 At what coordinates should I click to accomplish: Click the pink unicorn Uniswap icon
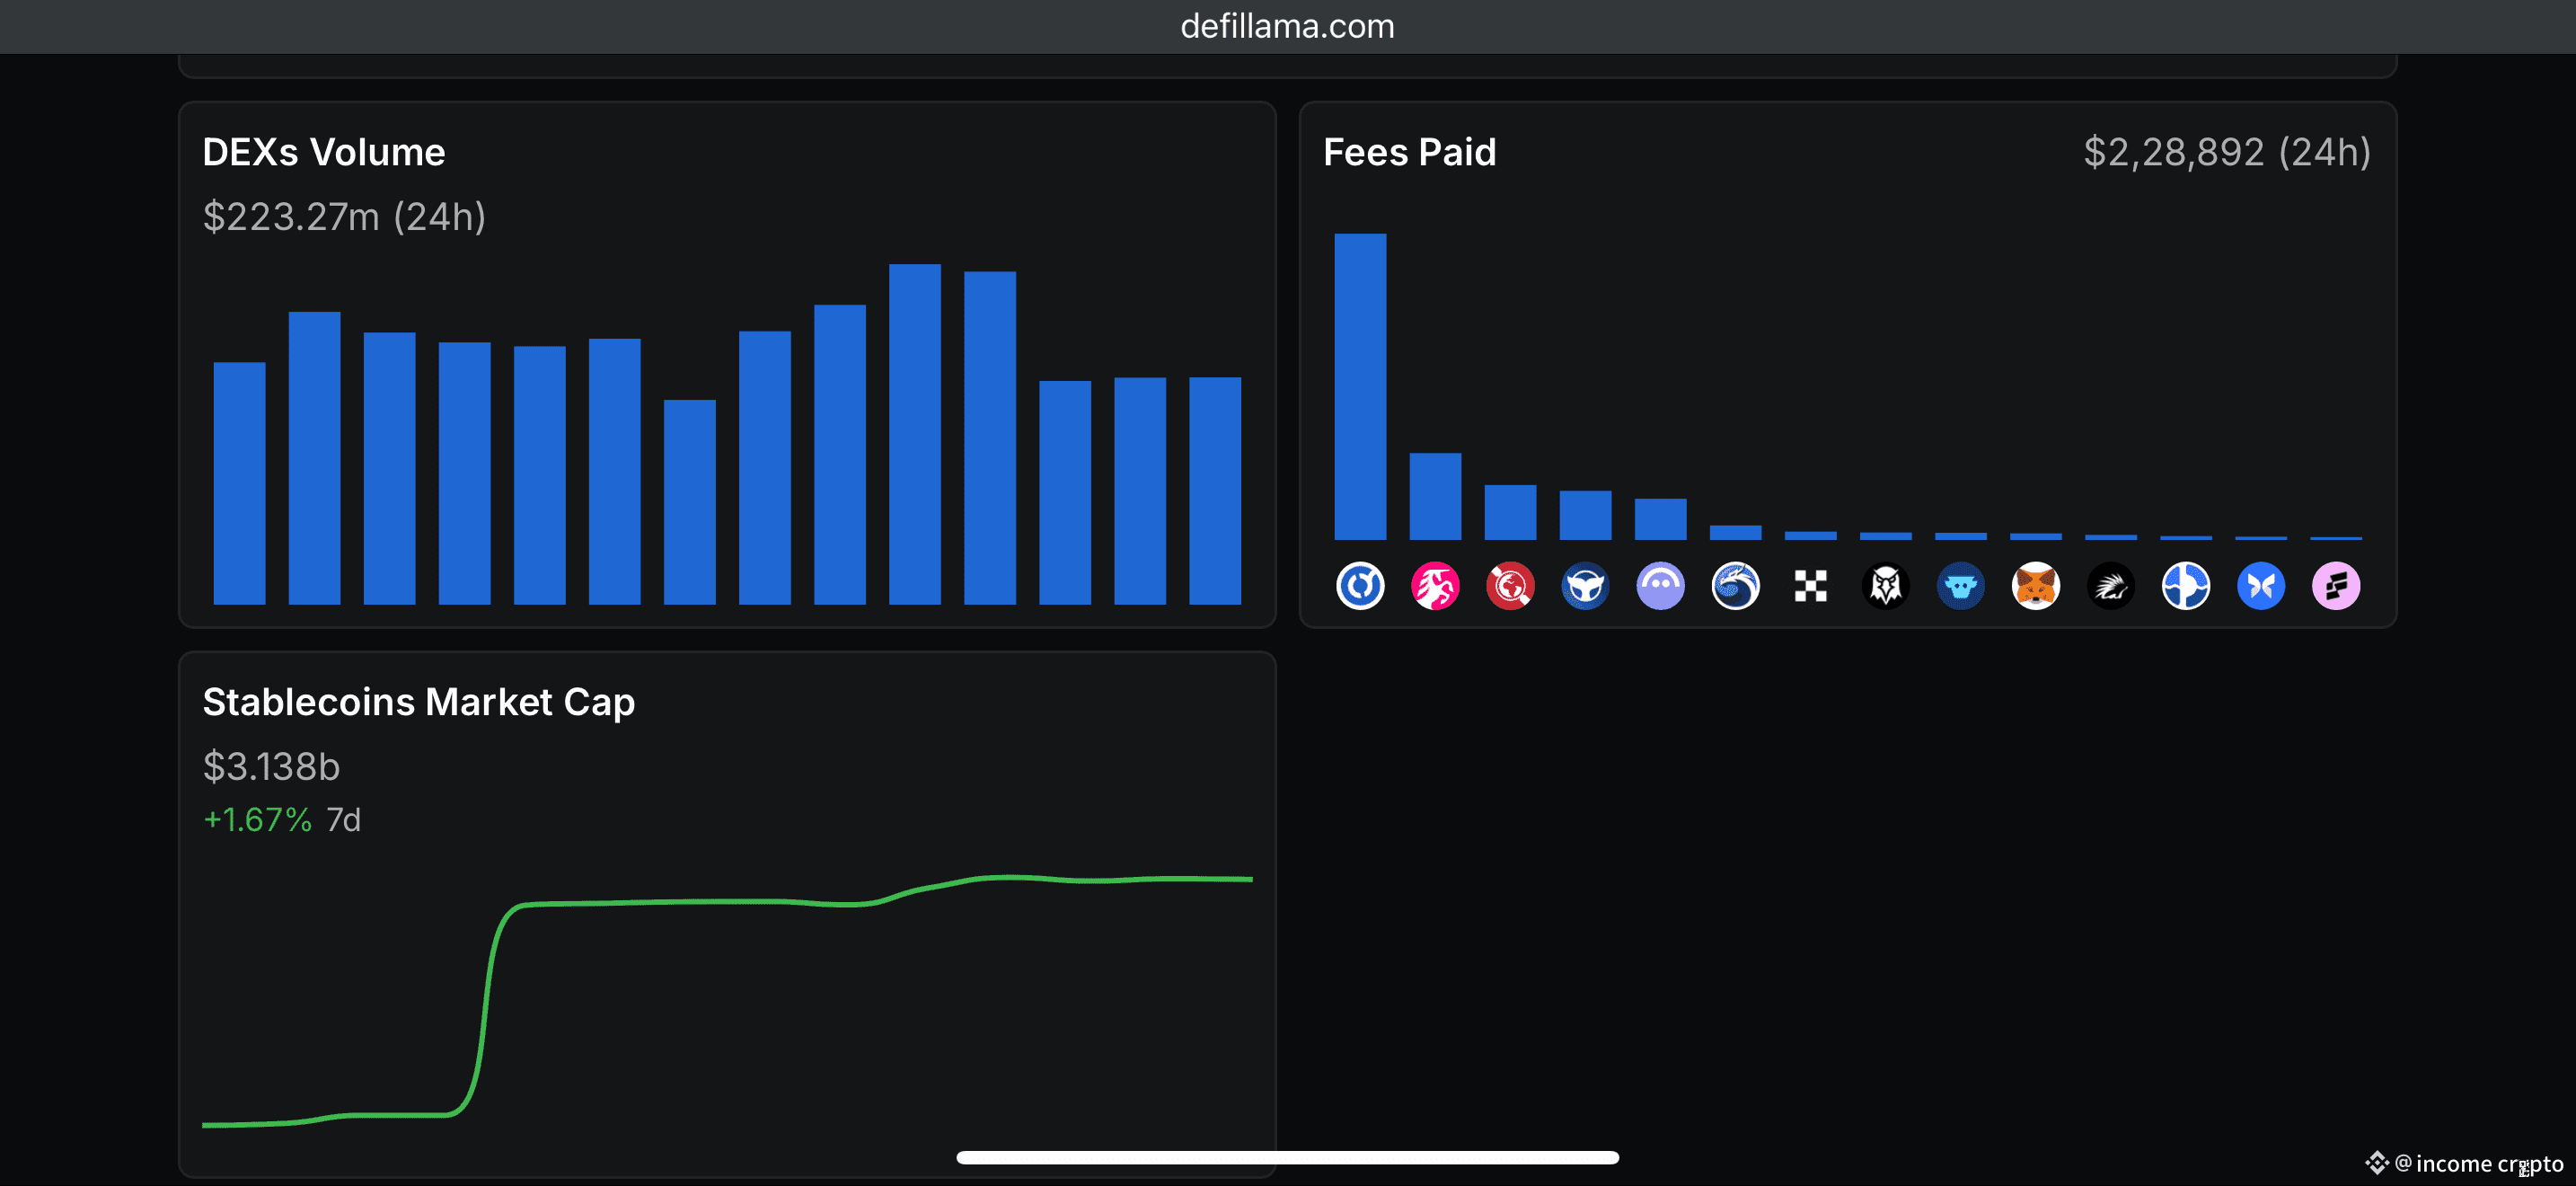tap(1435, 586)
